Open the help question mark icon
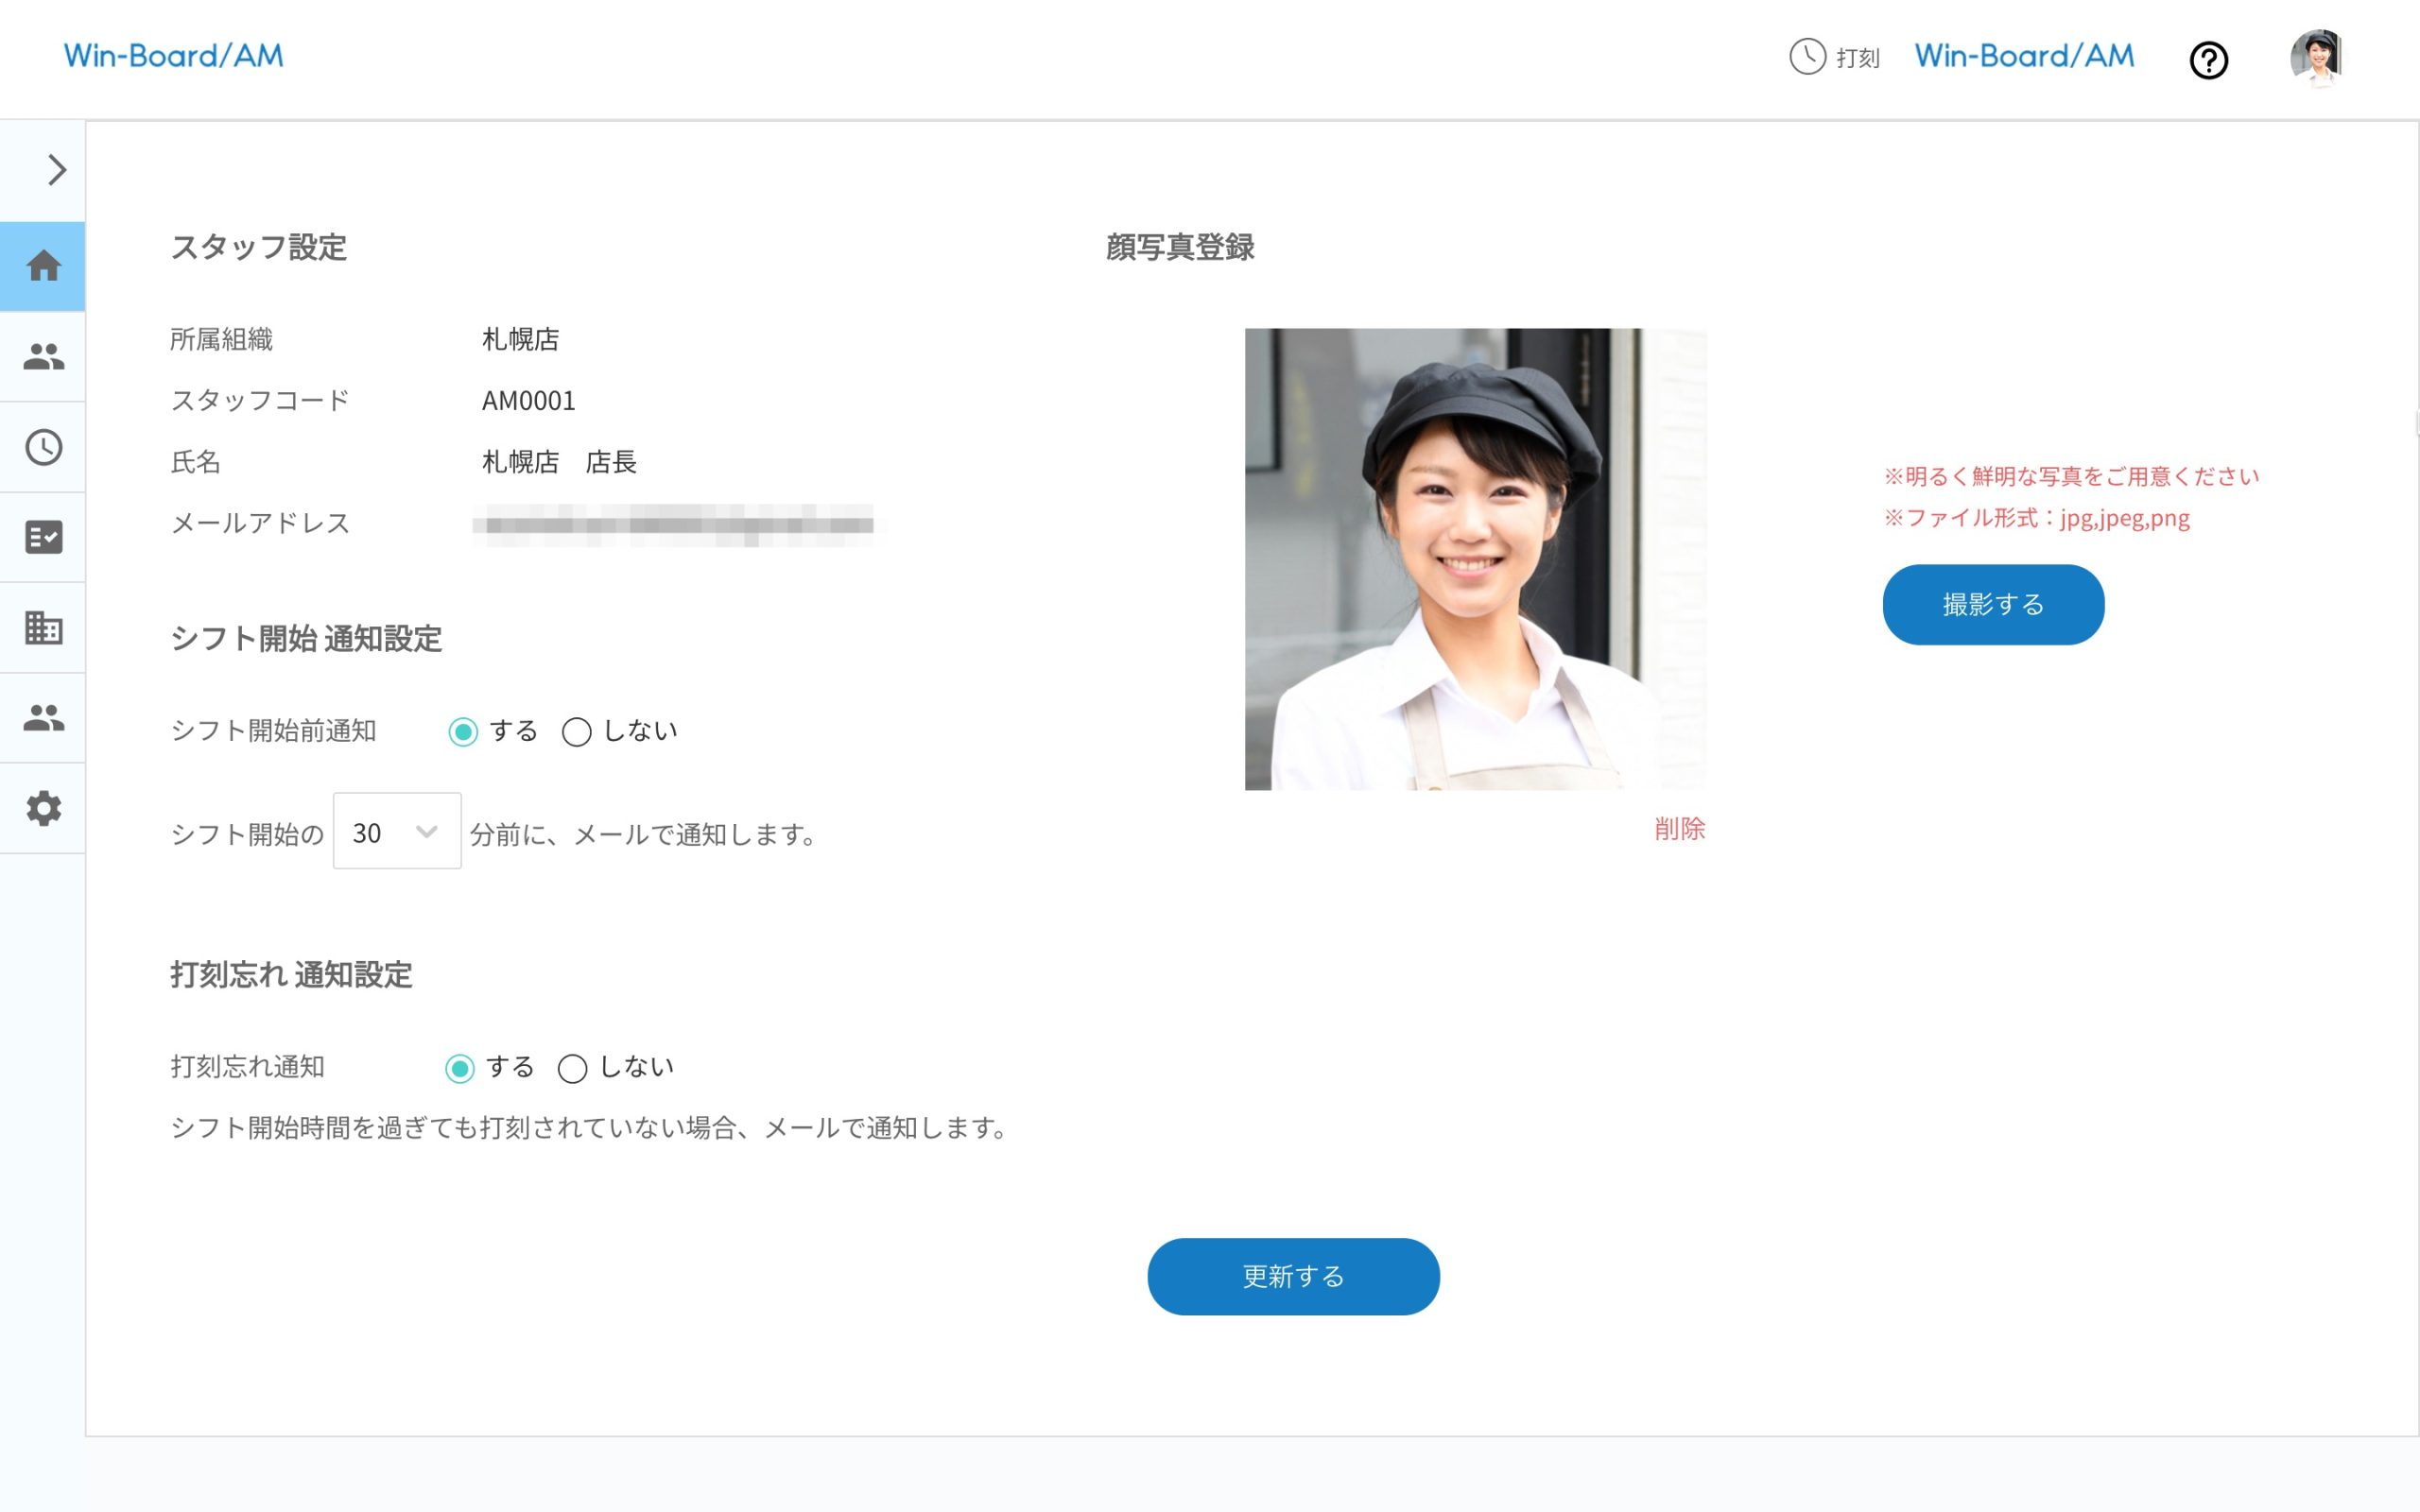 [2210, 60]
